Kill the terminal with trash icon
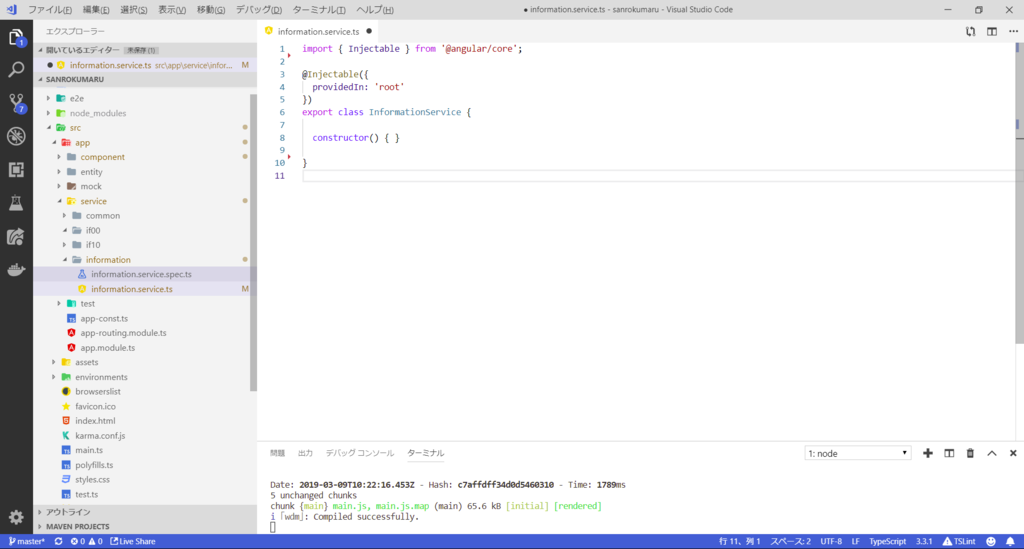Viewport: 1024px width, 549px height. [970, 453]
